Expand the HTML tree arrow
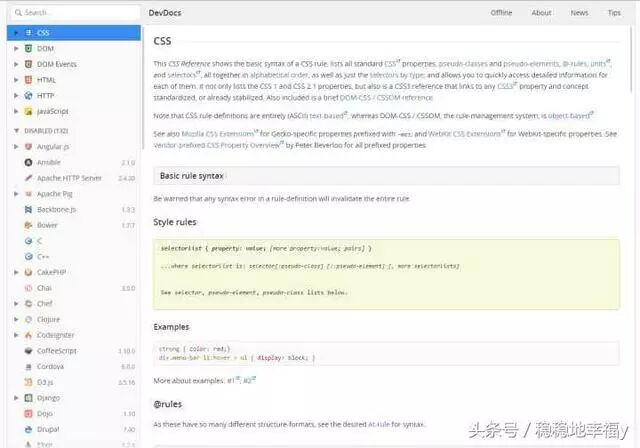Screen dimensions: 640x448 [x=16, y=80]
